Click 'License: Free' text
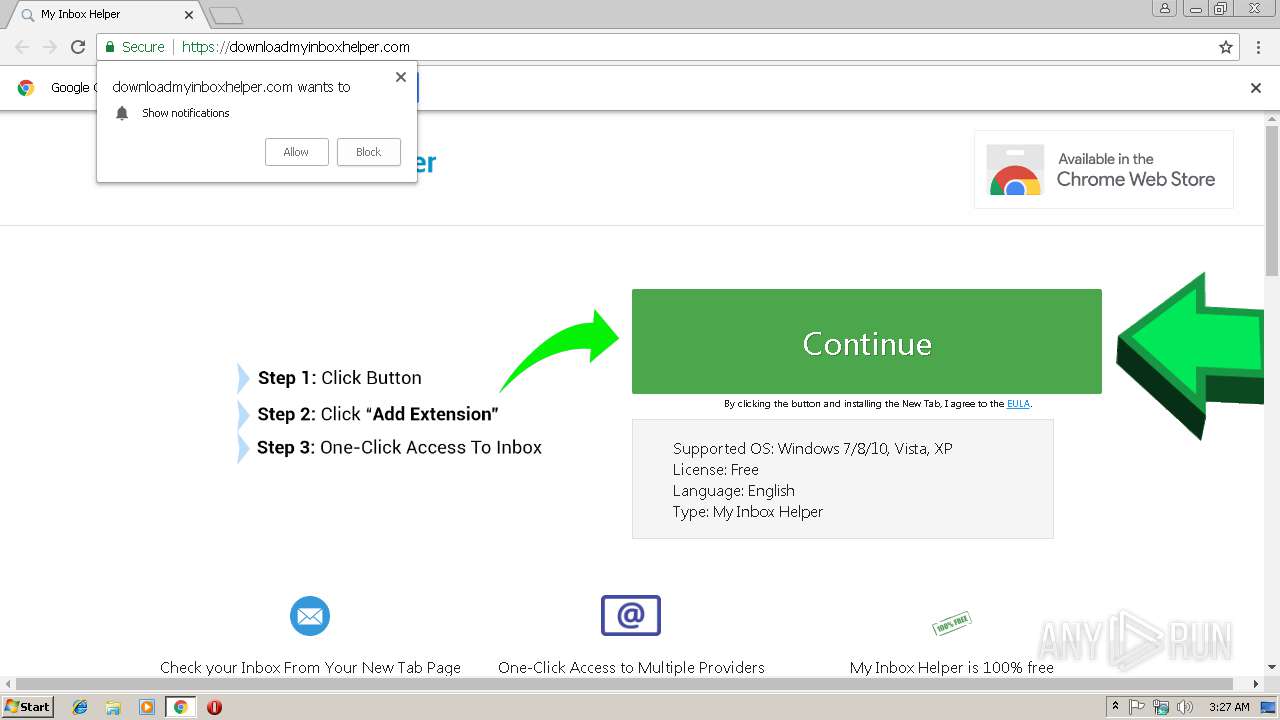 click(x=716, y=469)
